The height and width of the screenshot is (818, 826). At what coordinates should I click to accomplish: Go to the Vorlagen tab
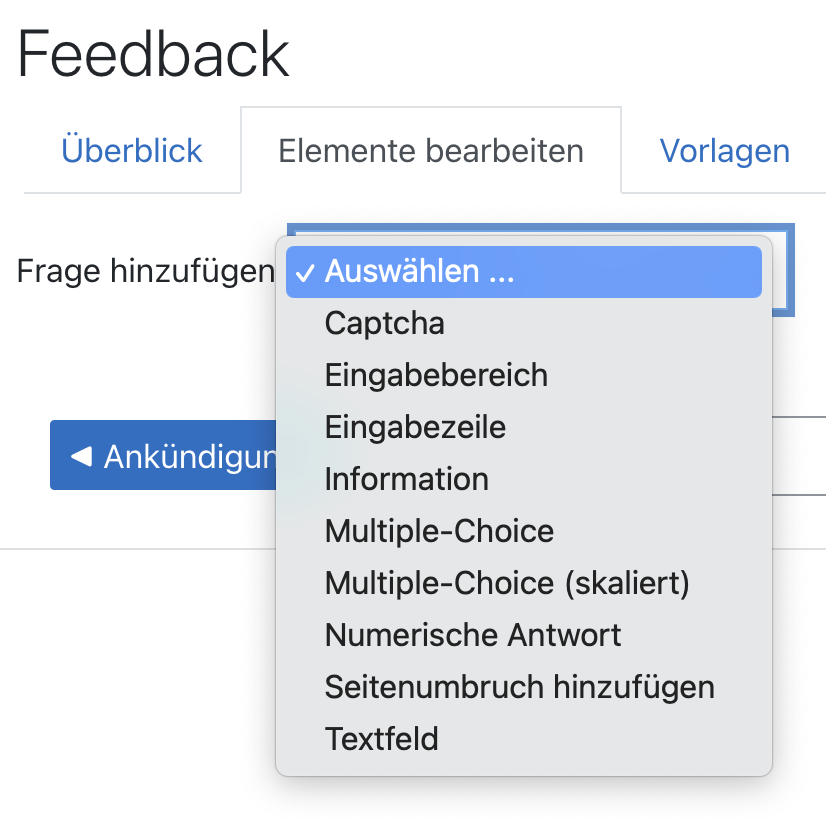(x=724, y=151)
